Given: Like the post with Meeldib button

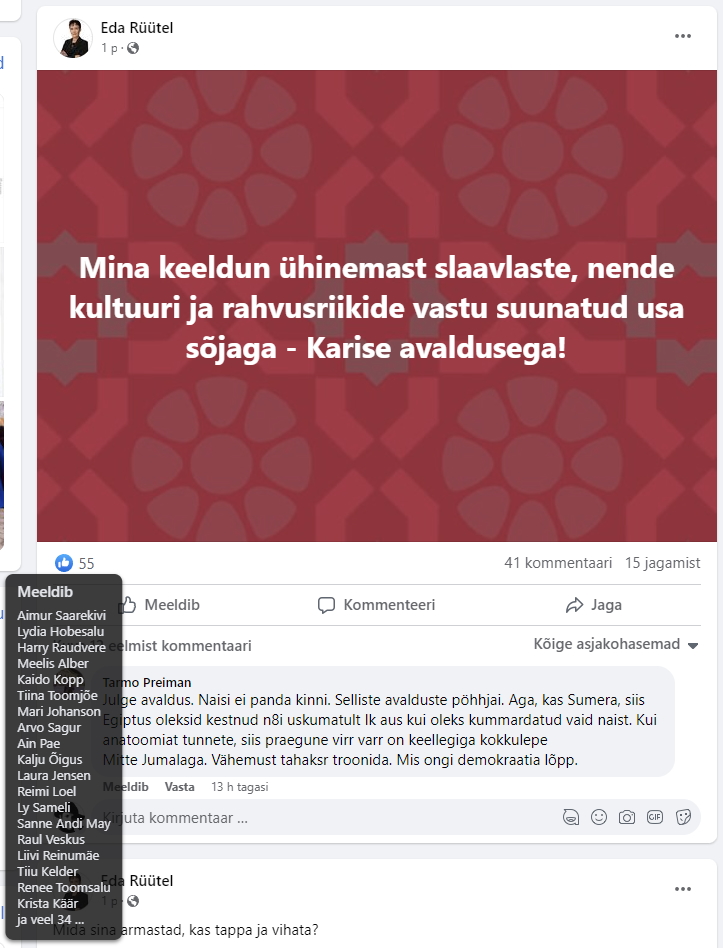Looking at the screenshot, I should tap(158, 605).
